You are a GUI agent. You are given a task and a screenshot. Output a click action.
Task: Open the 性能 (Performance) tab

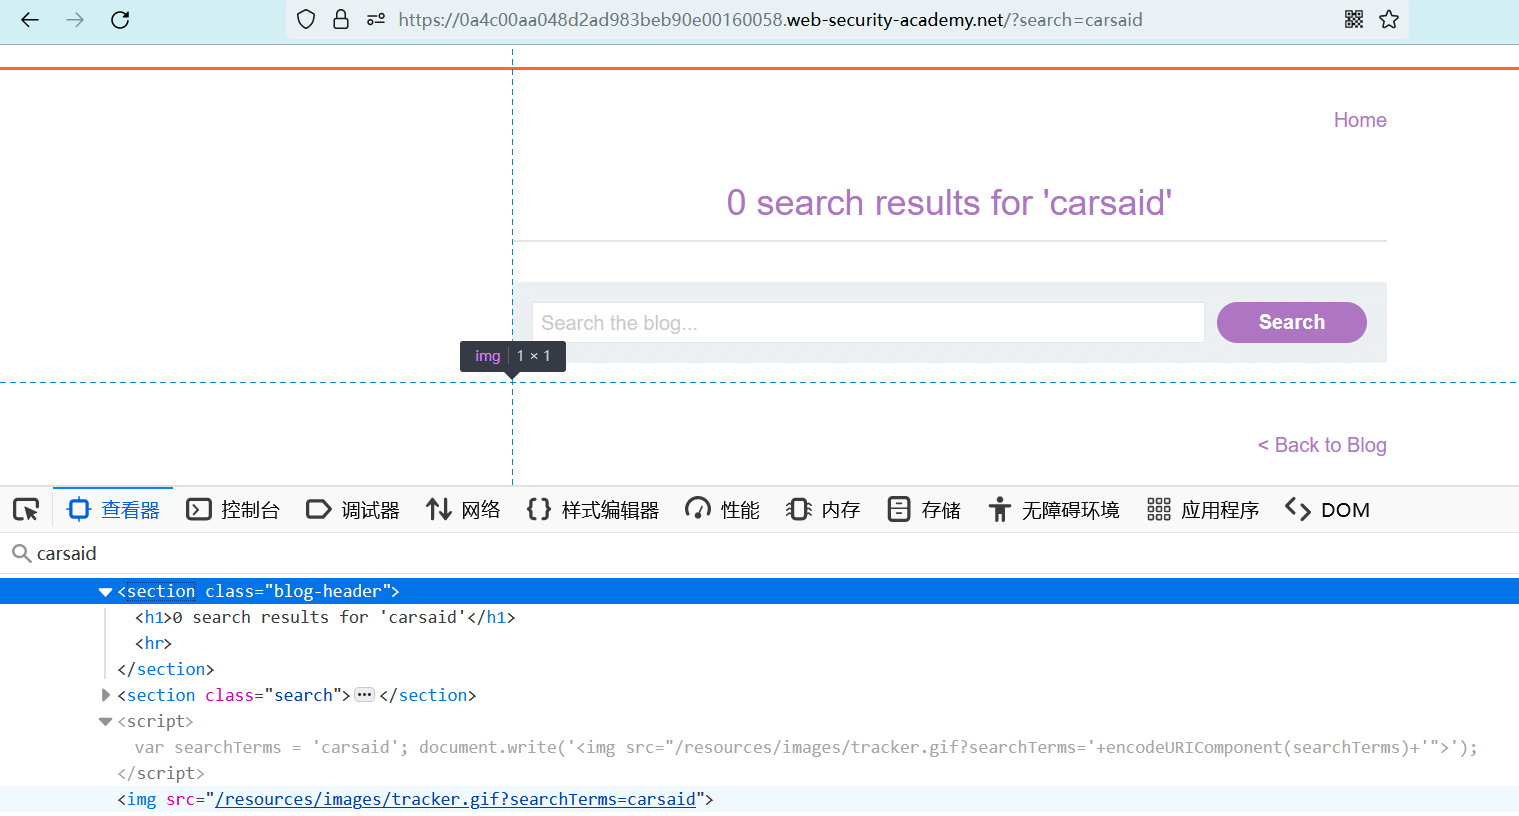coord(722,510)
